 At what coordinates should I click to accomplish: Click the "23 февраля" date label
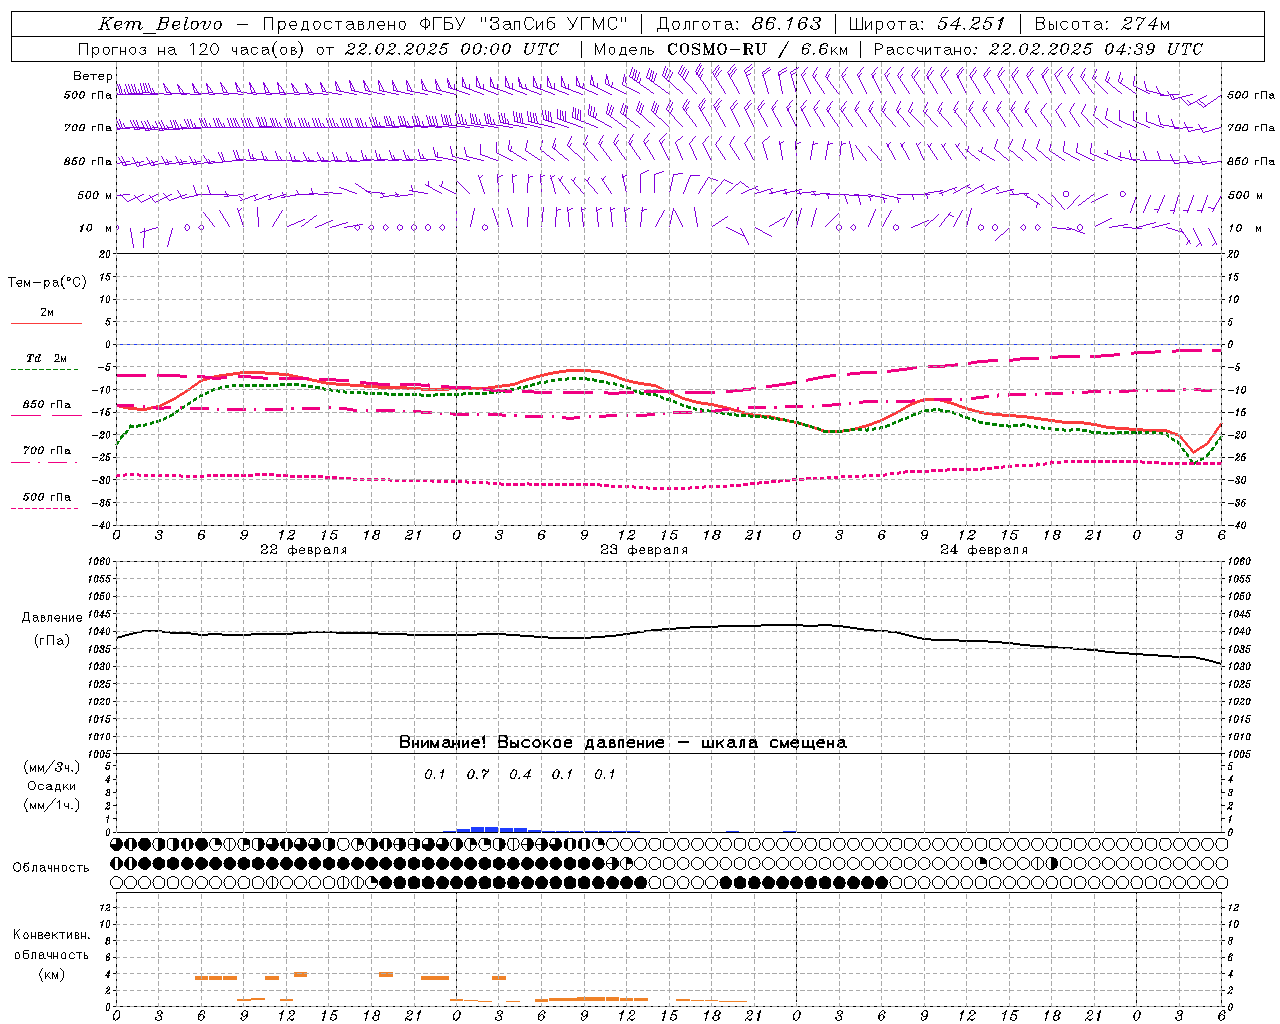click(644, 550)
